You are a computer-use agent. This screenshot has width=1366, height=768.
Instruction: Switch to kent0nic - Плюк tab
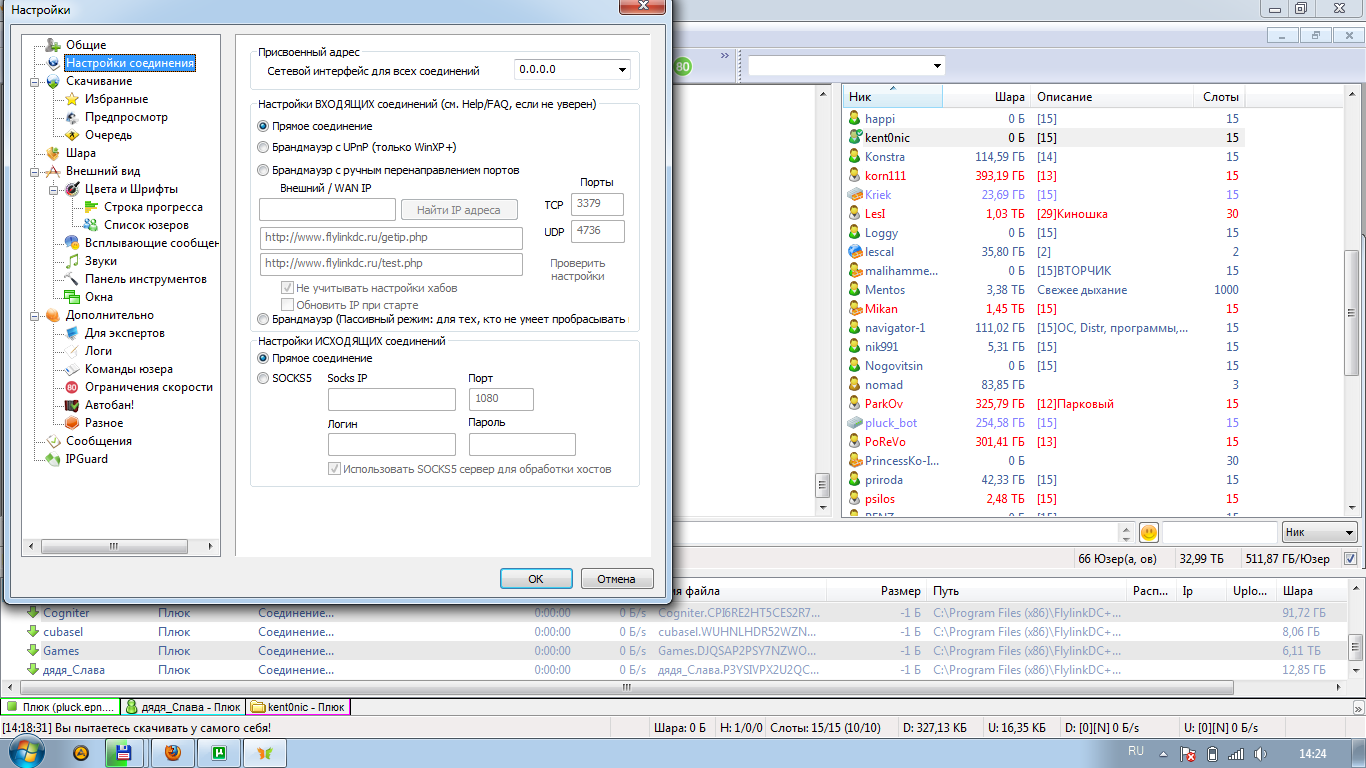pyautogui.click(x=298, y=707)
